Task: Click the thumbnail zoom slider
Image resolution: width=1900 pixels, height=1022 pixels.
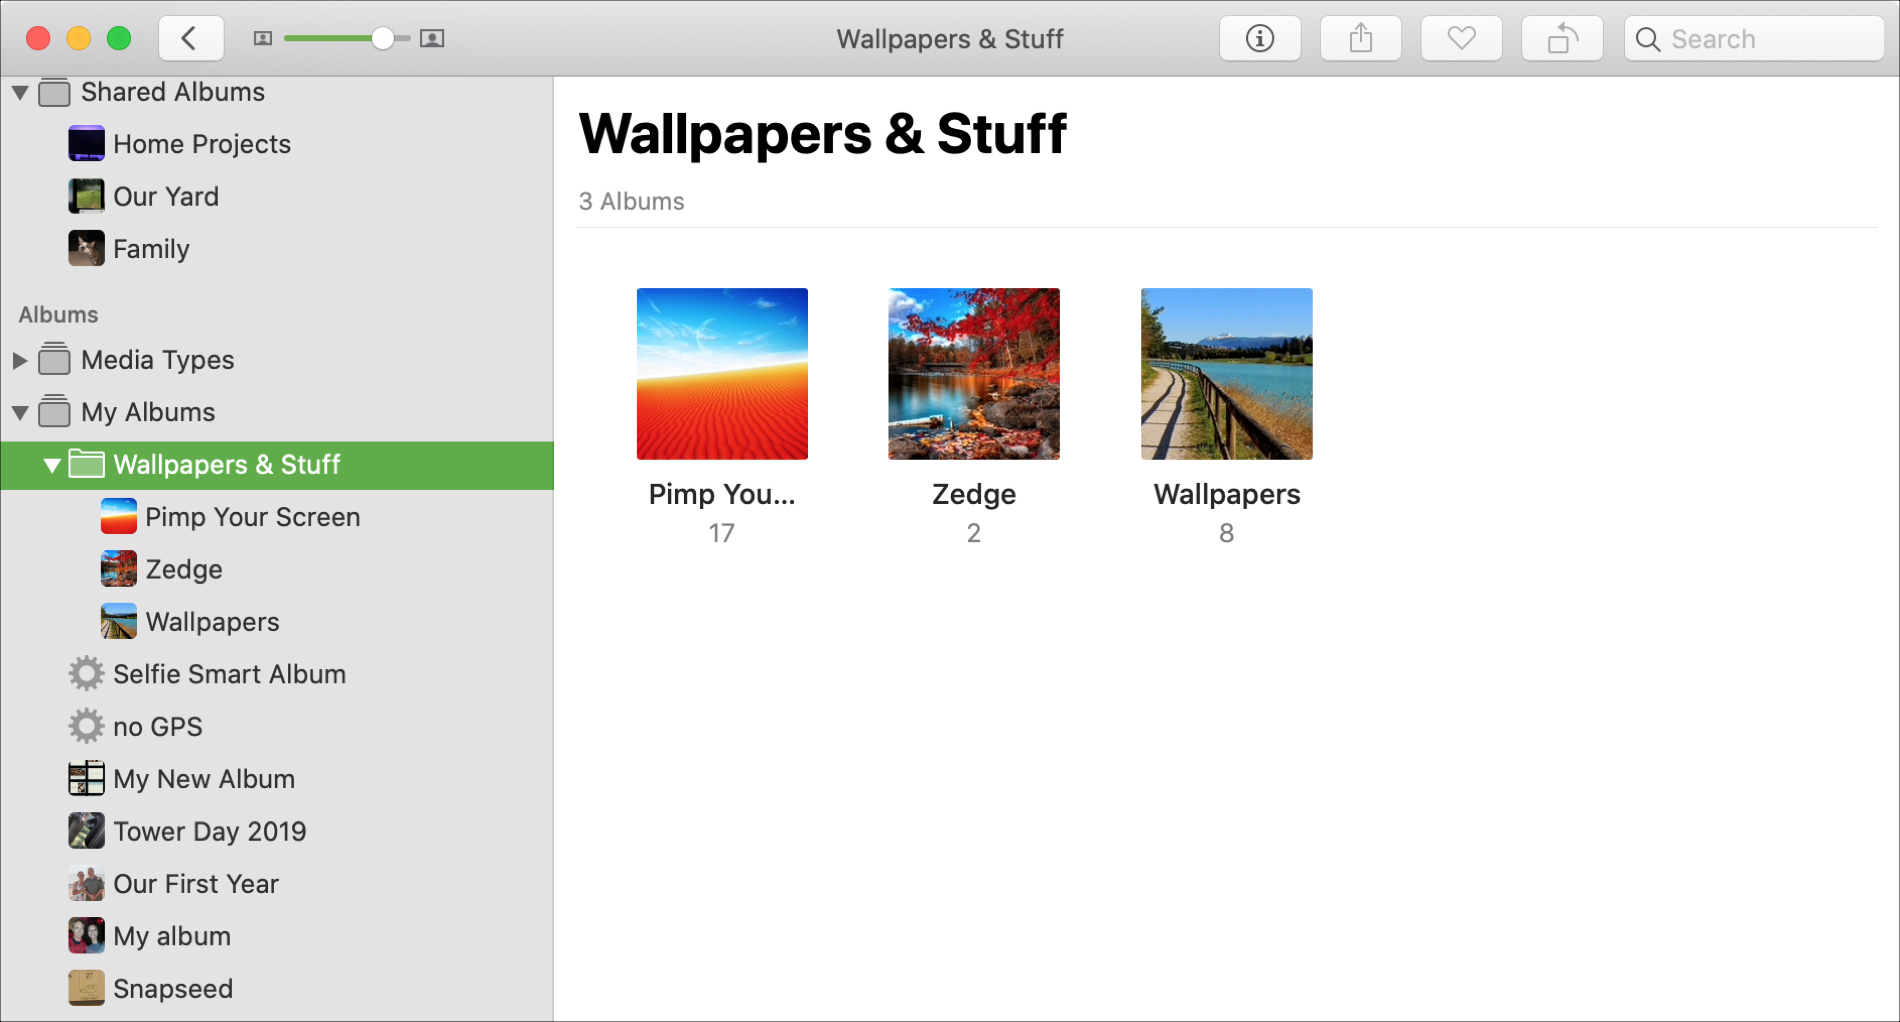Action: [x=347, y=39]
